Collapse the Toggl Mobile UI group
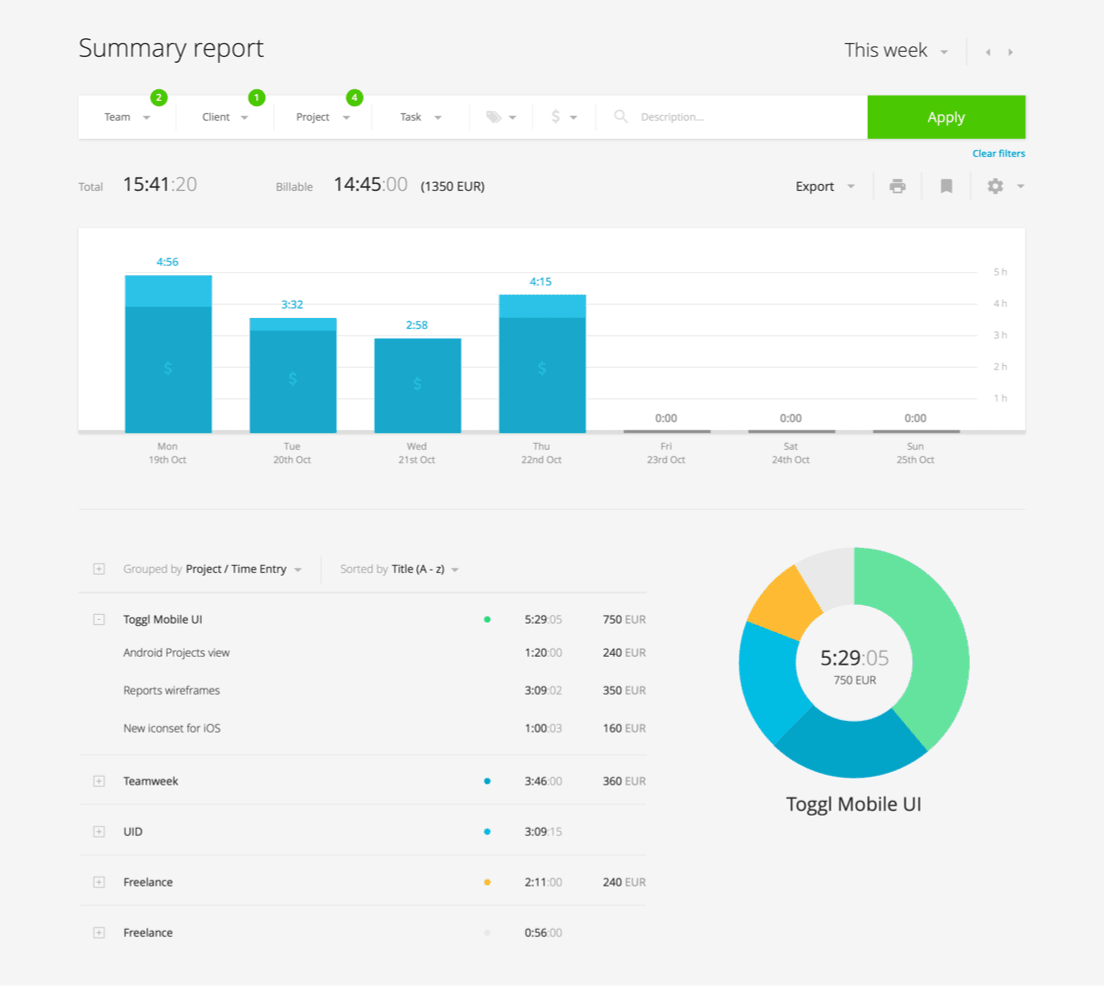 (x=99, y=619)
